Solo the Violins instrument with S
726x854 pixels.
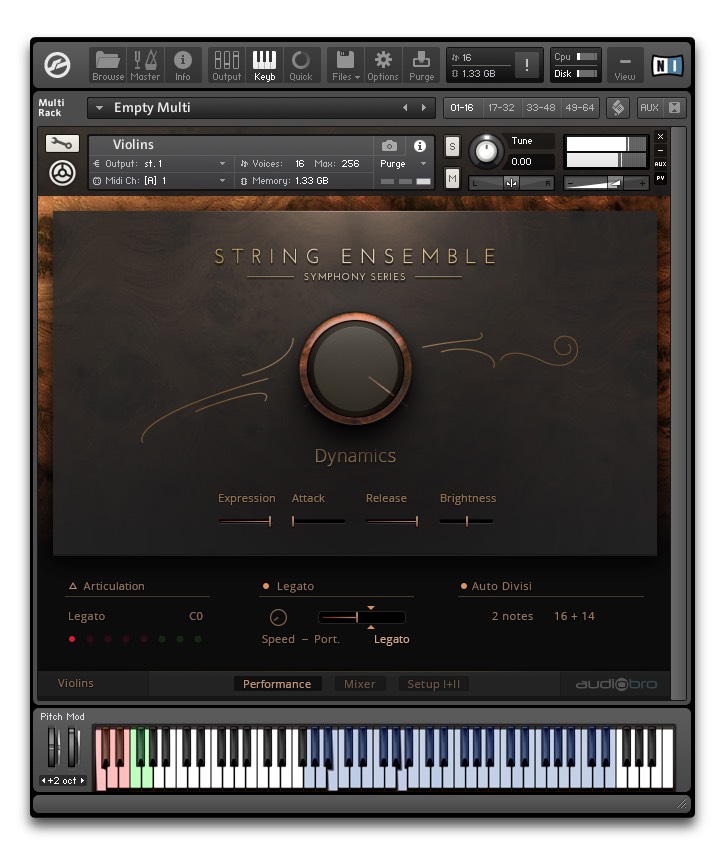pos(452,147)
